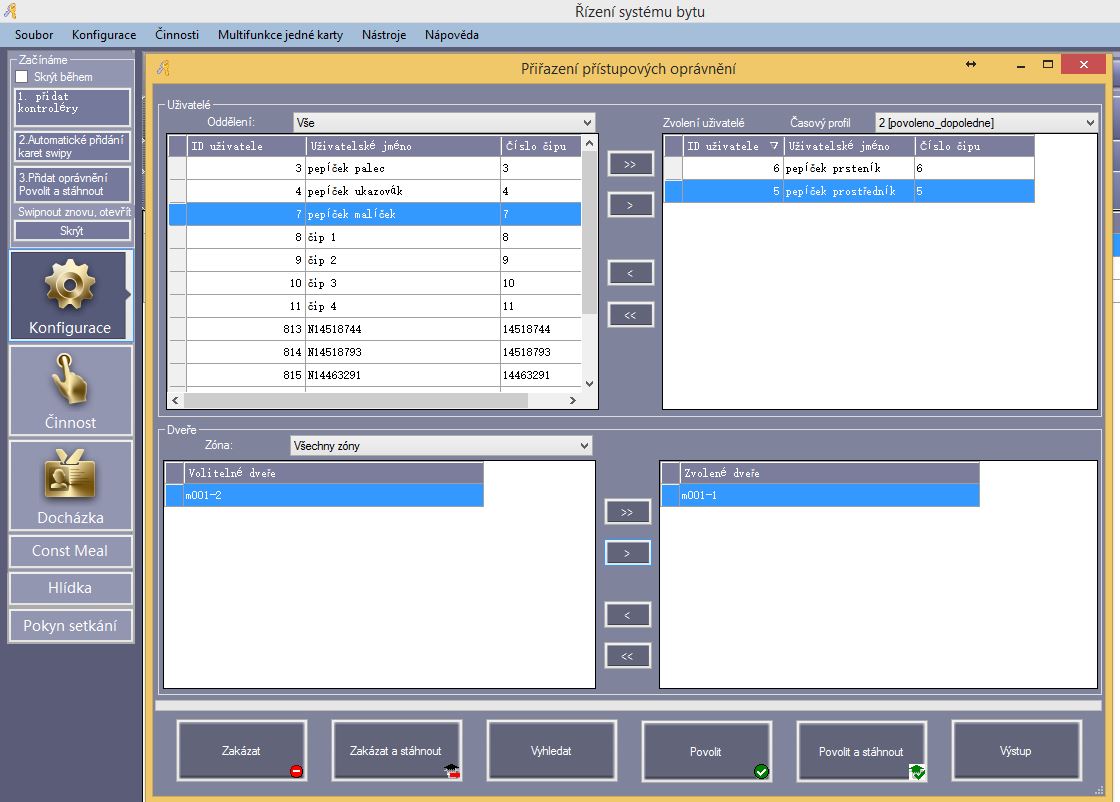1120x802 pixels.
Task: Remove all doors with the << button
Action: click(x=627, y=656)
